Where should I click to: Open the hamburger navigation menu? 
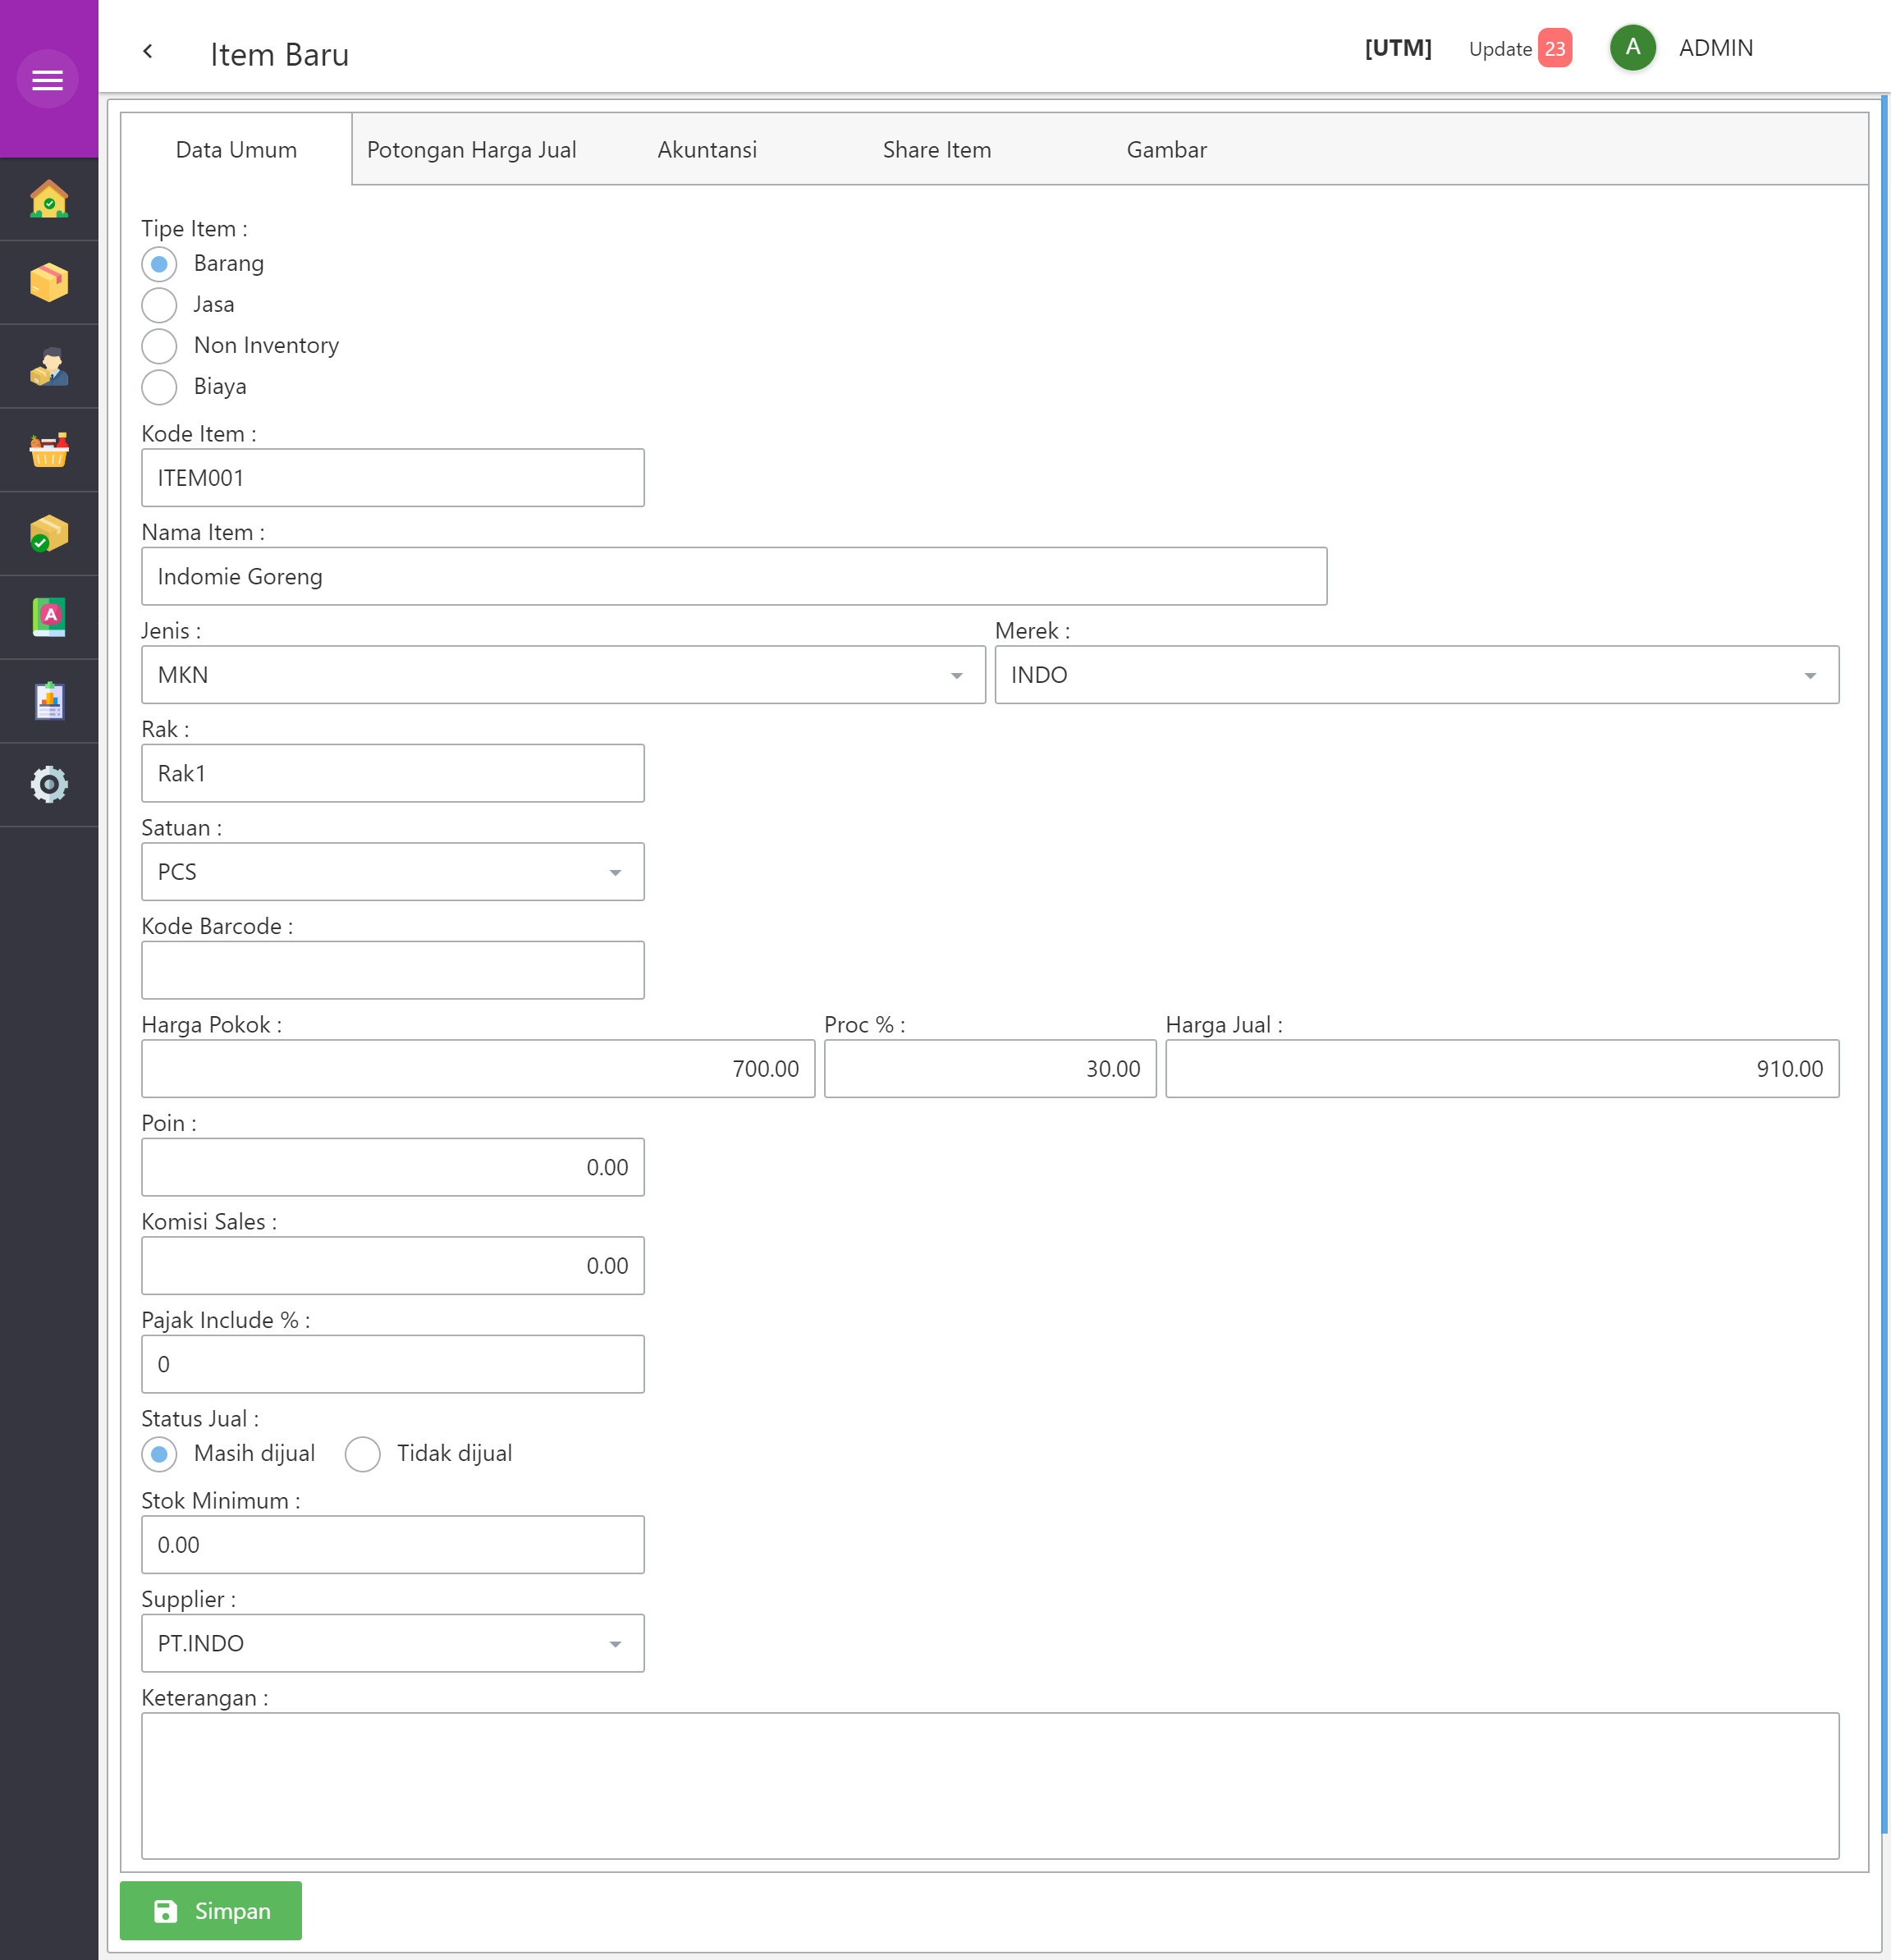(47, 78)
